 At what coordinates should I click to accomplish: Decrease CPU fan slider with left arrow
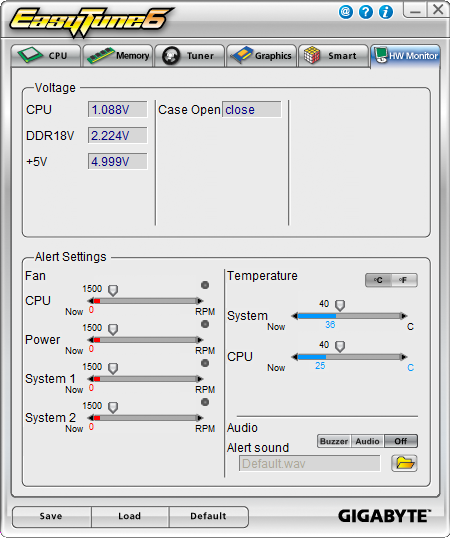pyautogui.click(x=90, y=301)
